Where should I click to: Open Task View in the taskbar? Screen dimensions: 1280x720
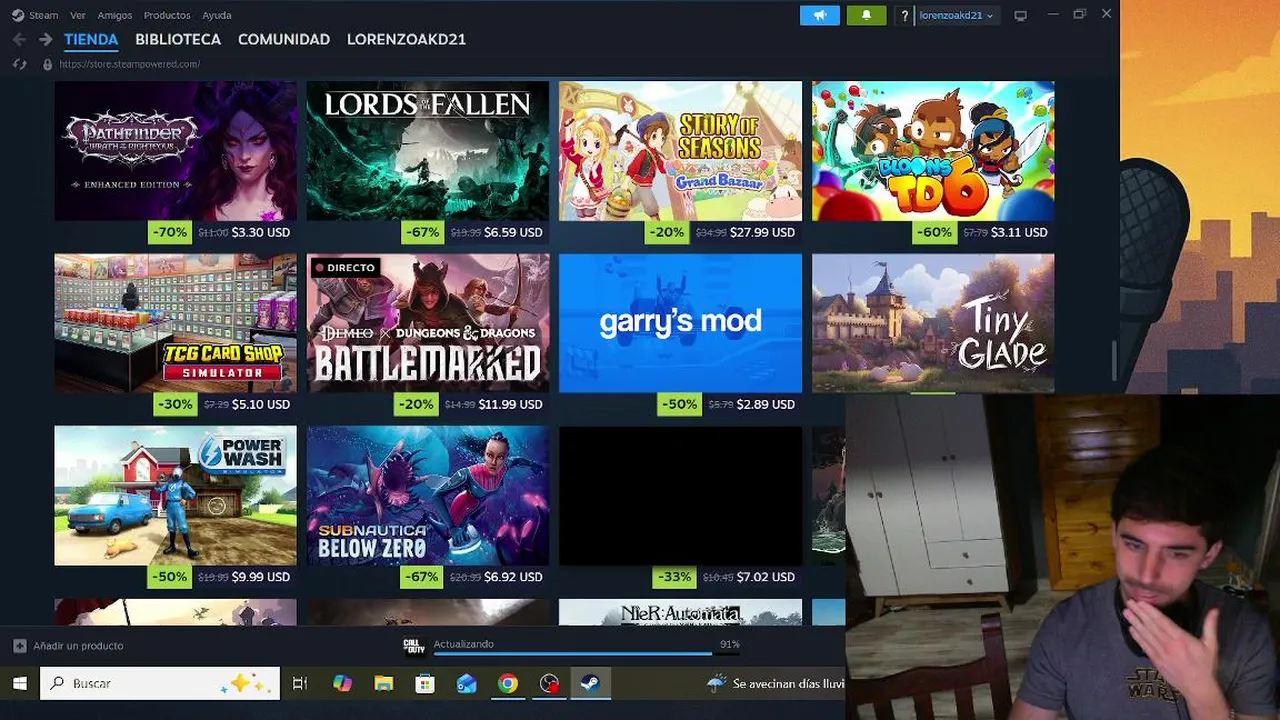point(299,684)
